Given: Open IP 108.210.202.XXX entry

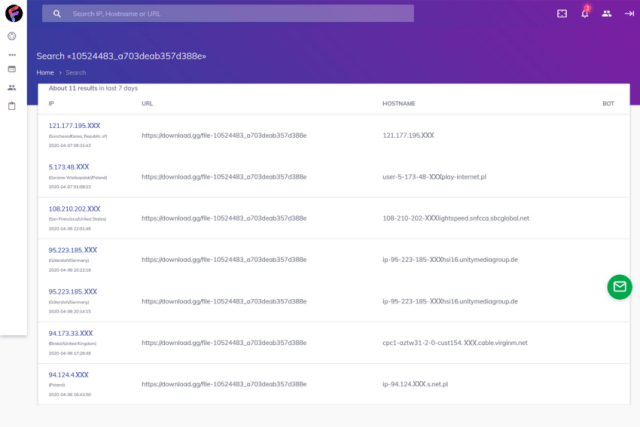Looking at the screenshot, I should point(73,208).
